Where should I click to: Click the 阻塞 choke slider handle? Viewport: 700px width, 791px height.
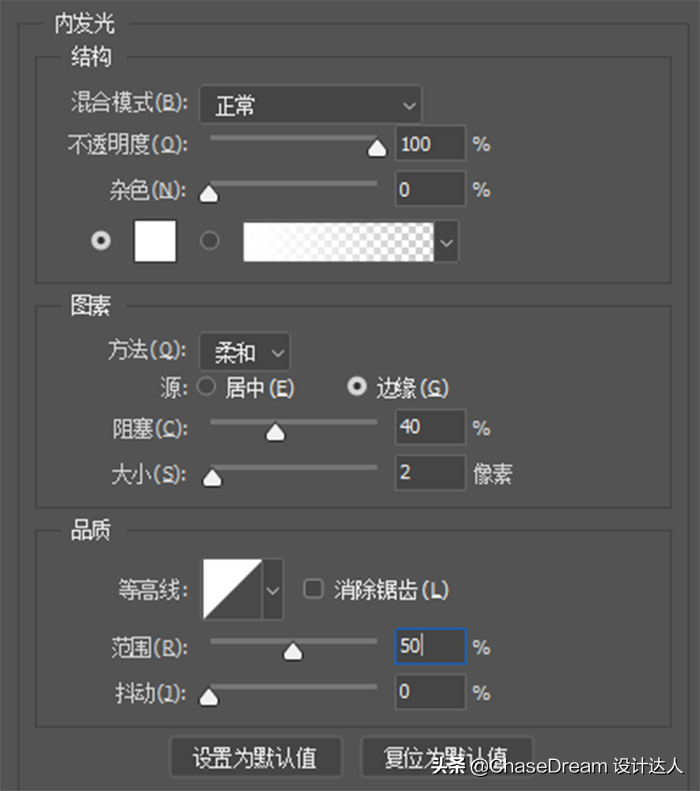[275, 433]
